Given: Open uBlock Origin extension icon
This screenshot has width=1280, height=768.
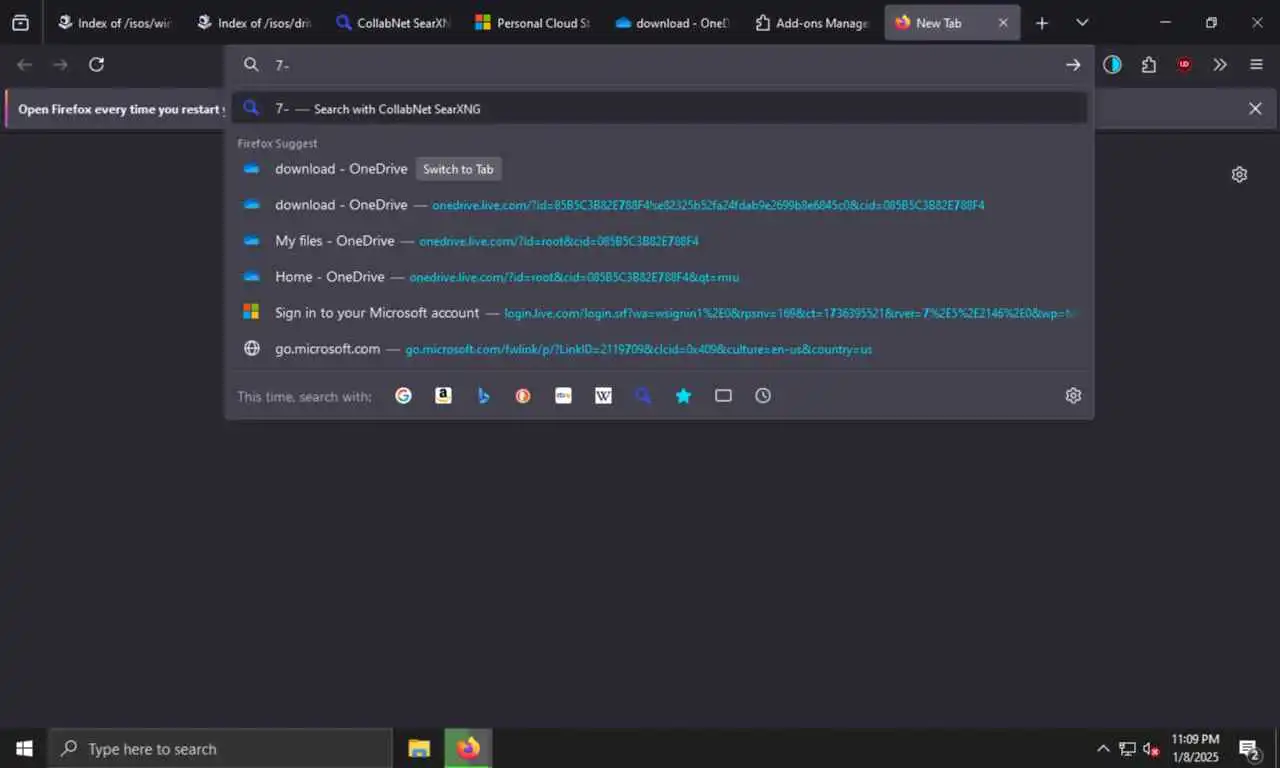Looking at the screenshot, I should 1184,65.
